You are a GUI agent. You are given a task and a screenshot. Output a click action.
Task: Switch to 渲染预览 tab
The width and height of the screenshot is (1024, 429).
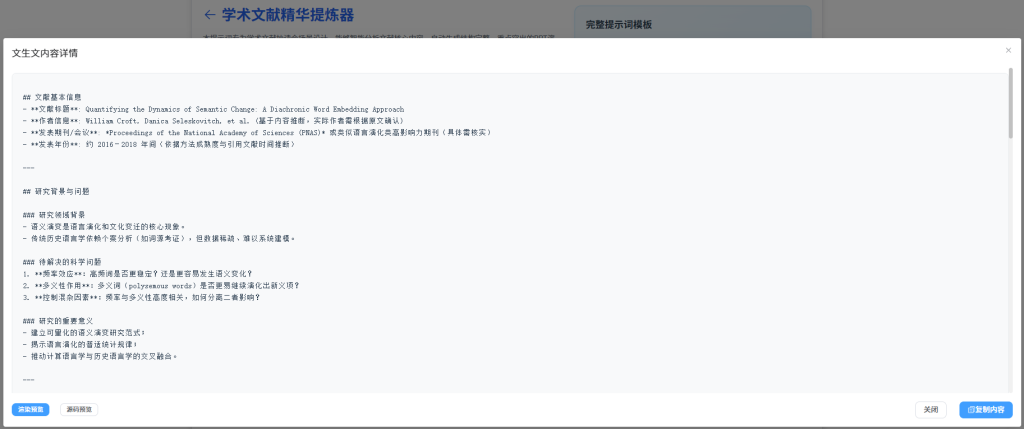(30, 409)
